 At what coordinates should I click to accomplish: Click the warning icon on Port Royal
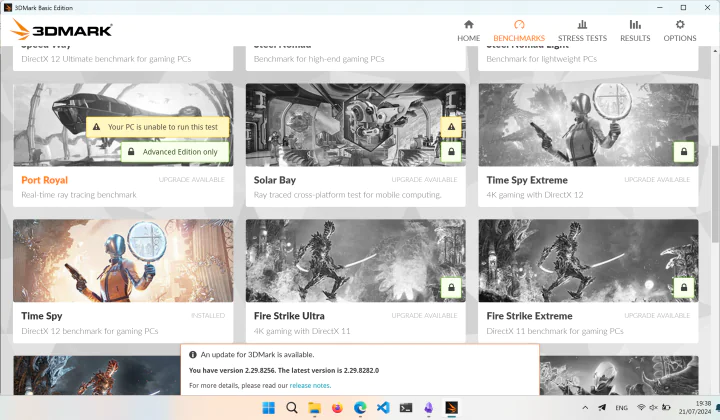coord(96,127)
